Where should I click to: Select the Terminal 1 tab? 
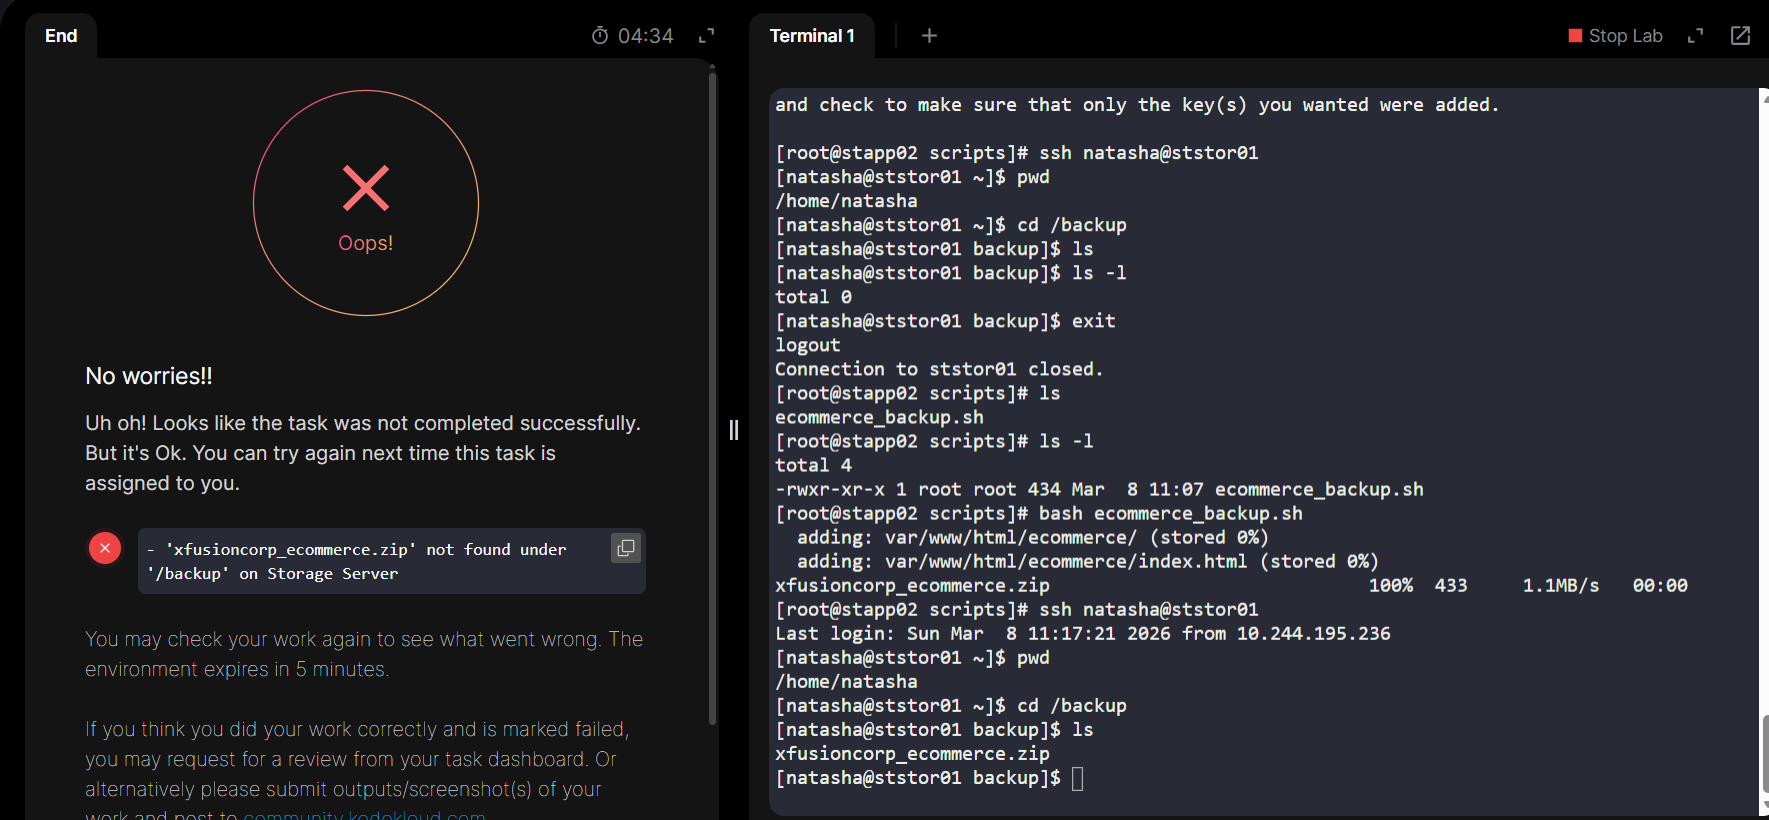click(812, 36)
